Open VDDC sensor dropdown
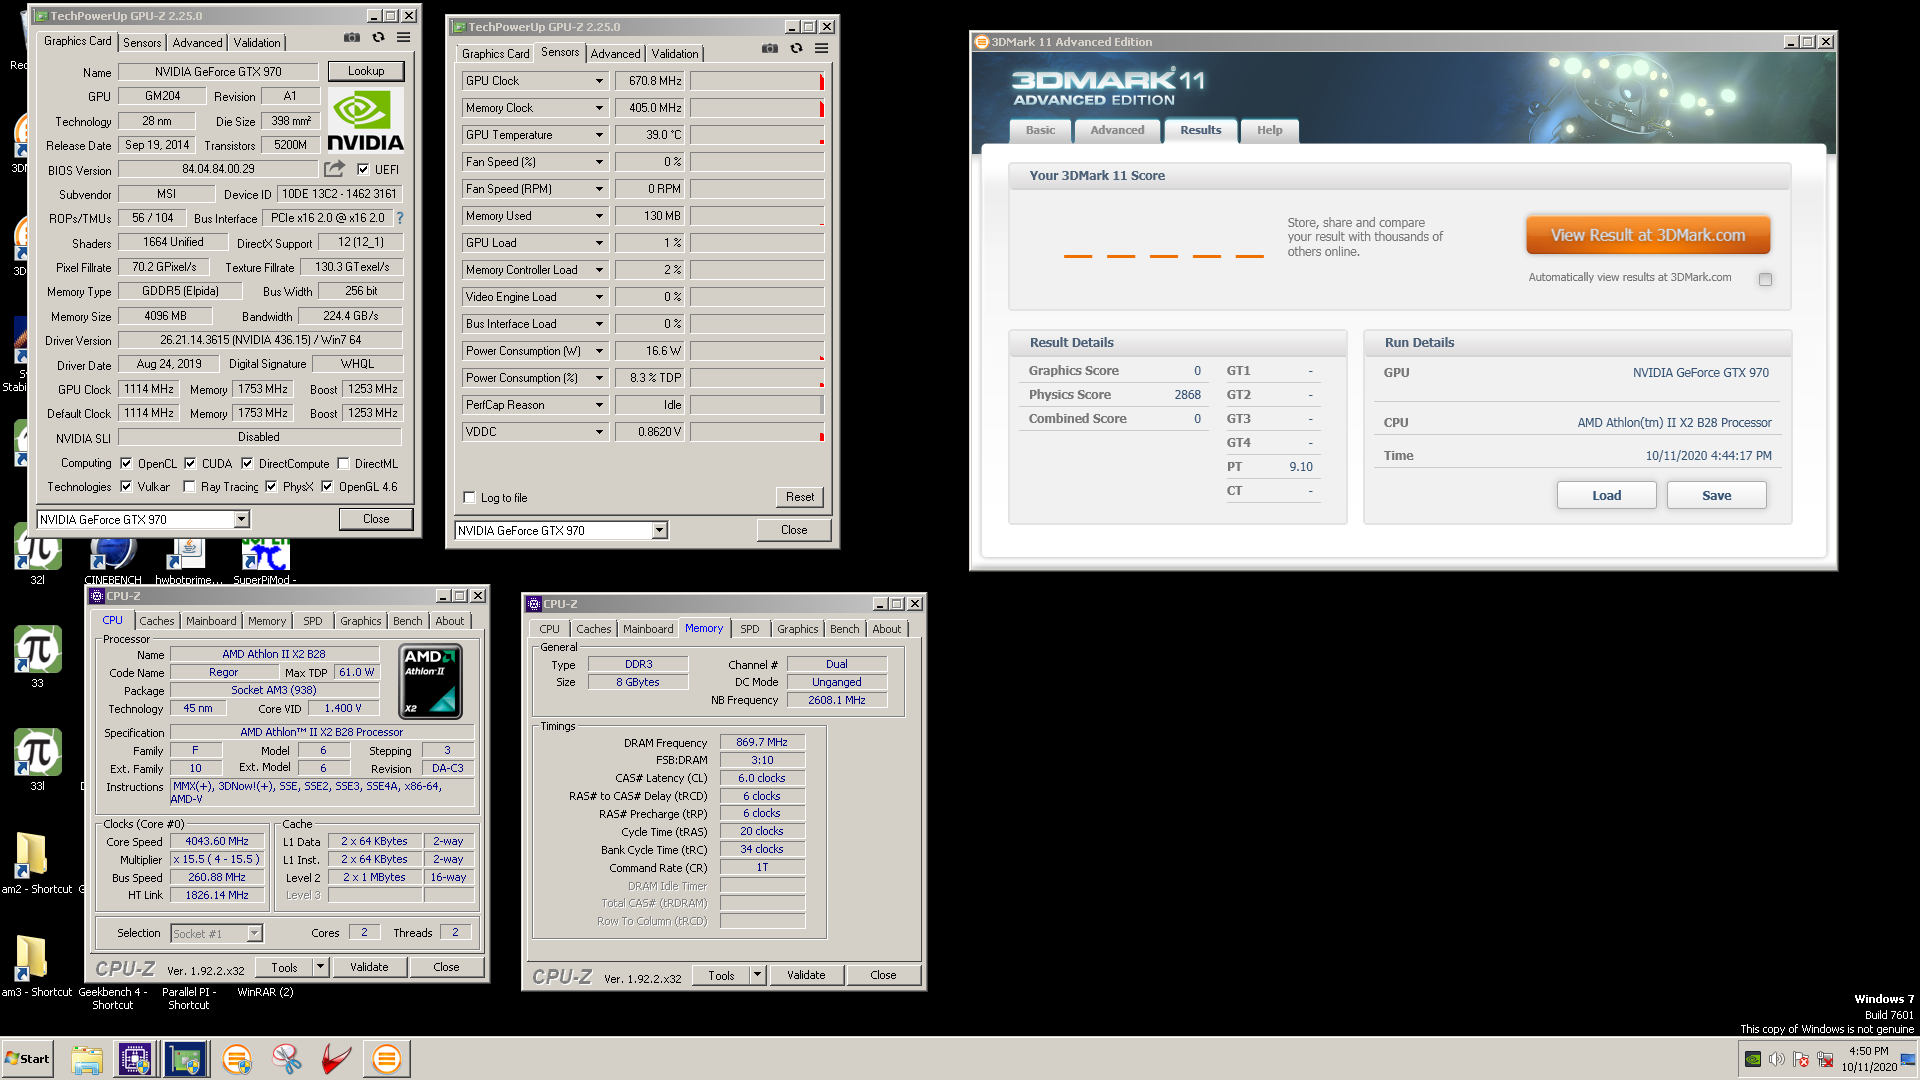The image size is (1920, 1080). tap(600, 432)
